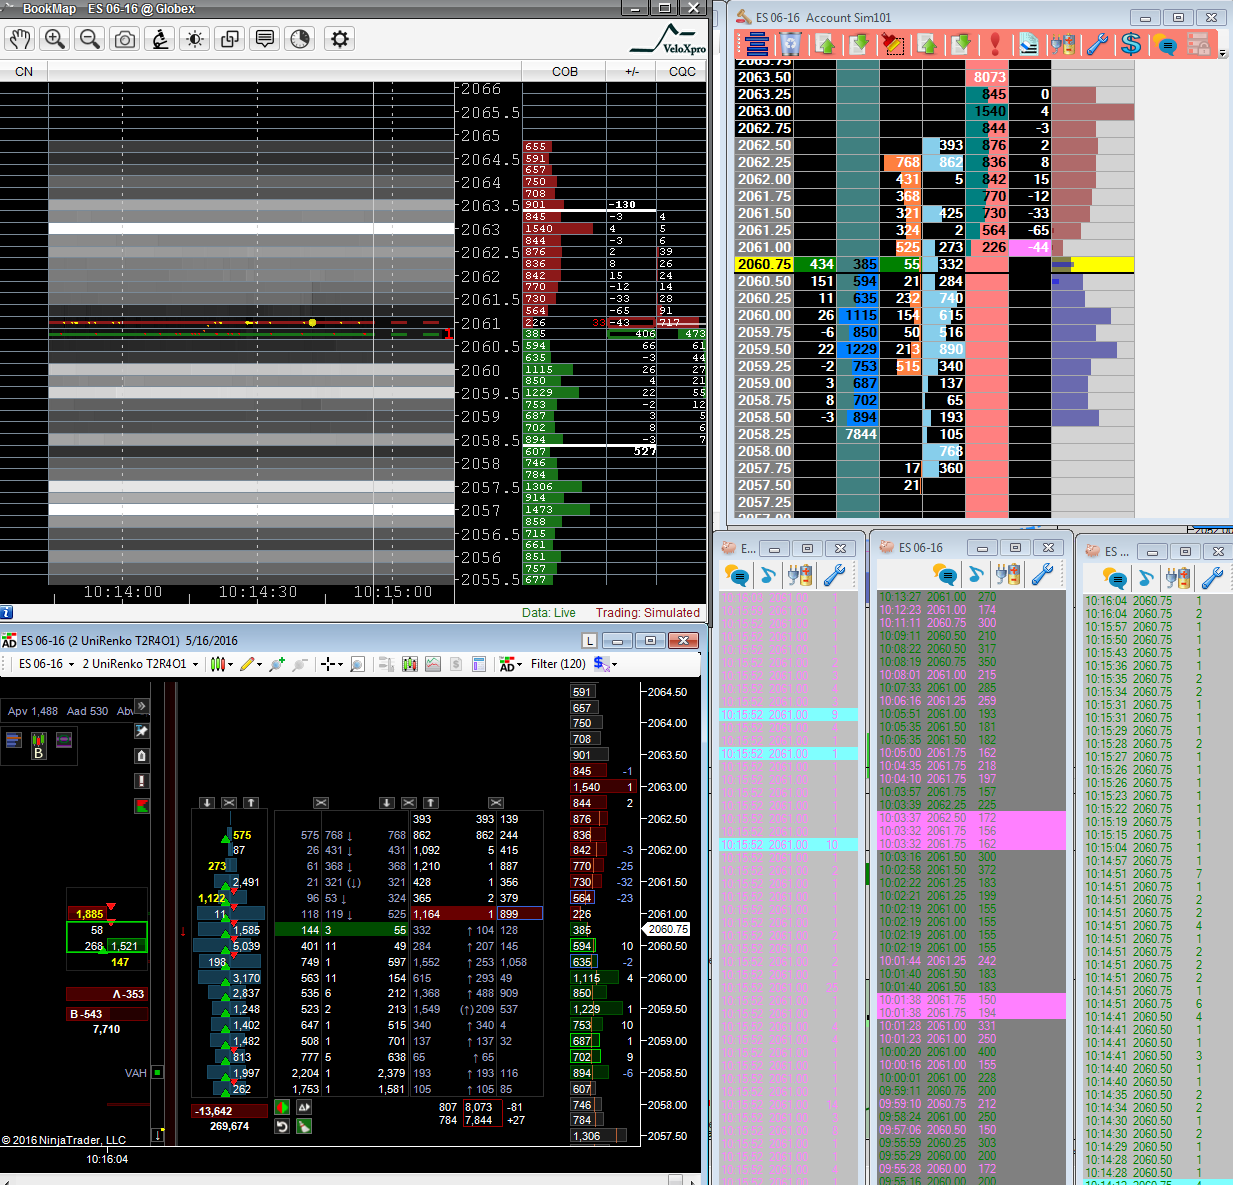Click the info i icon at BookMap bottom-left
Viewport: 1233px width, 1185px height.
coord(7,613)
